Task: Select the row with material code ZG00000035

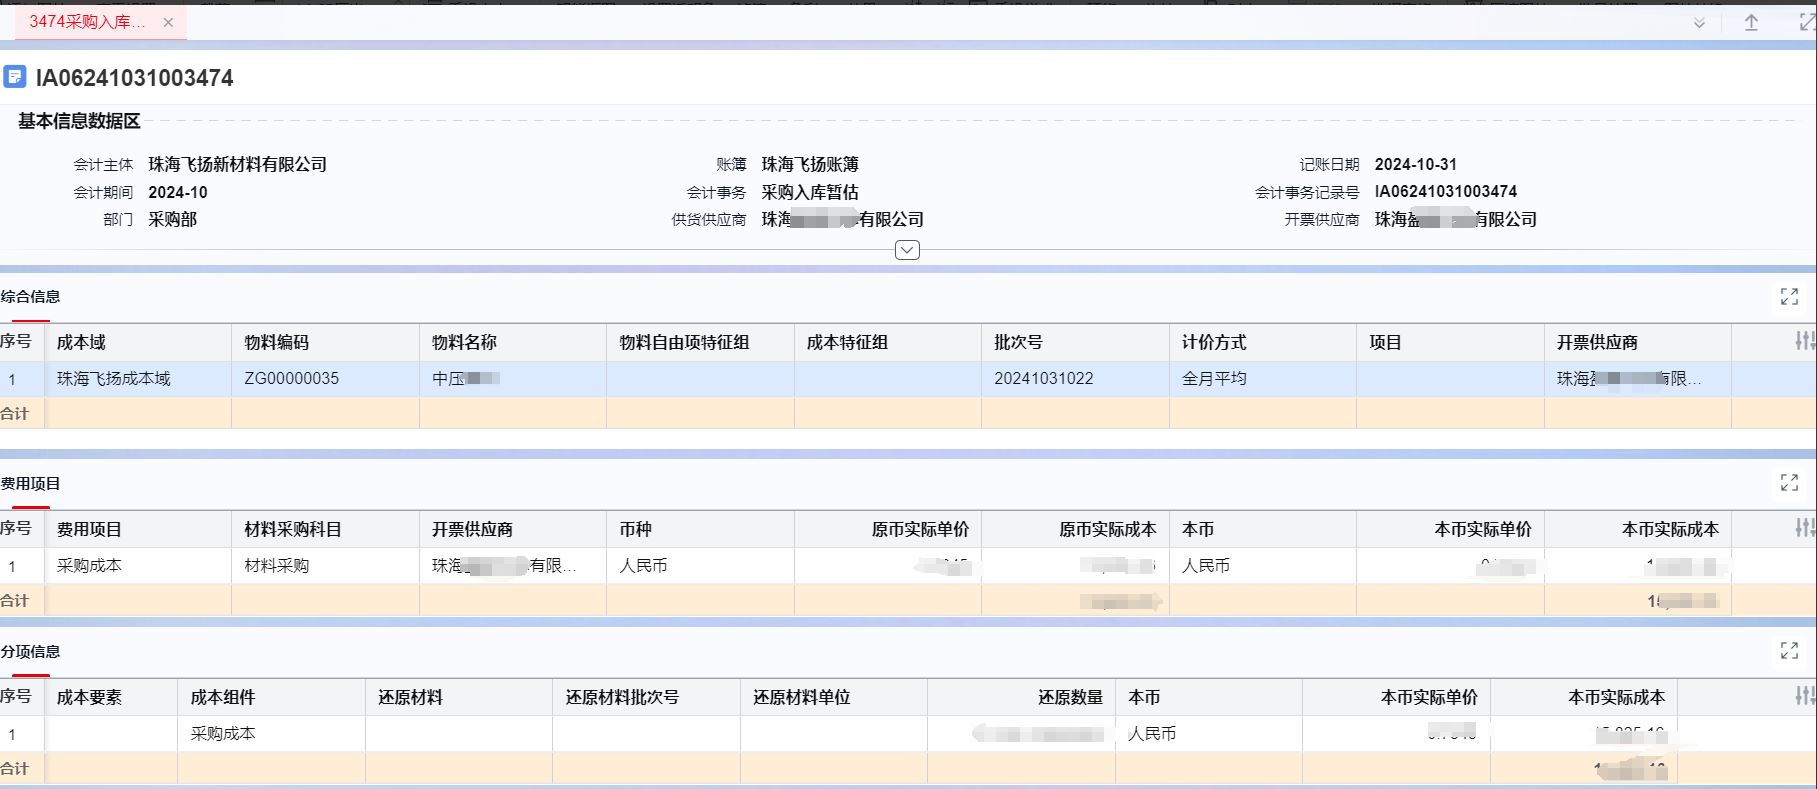Action: pyautogui.click(x=292, y=379)
